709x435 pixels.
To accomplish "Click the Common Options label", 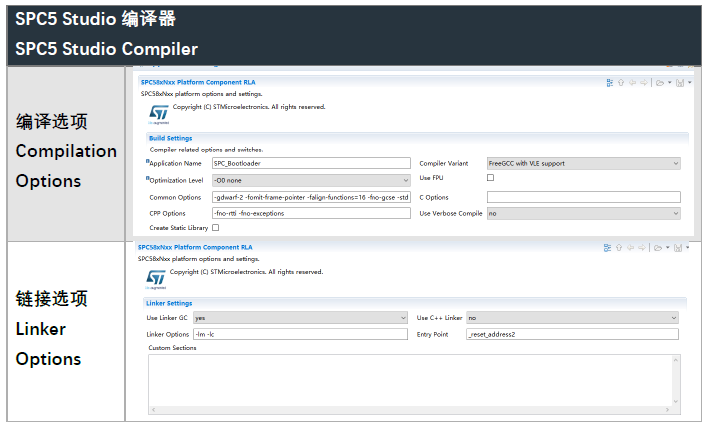I will pos(175,198).
